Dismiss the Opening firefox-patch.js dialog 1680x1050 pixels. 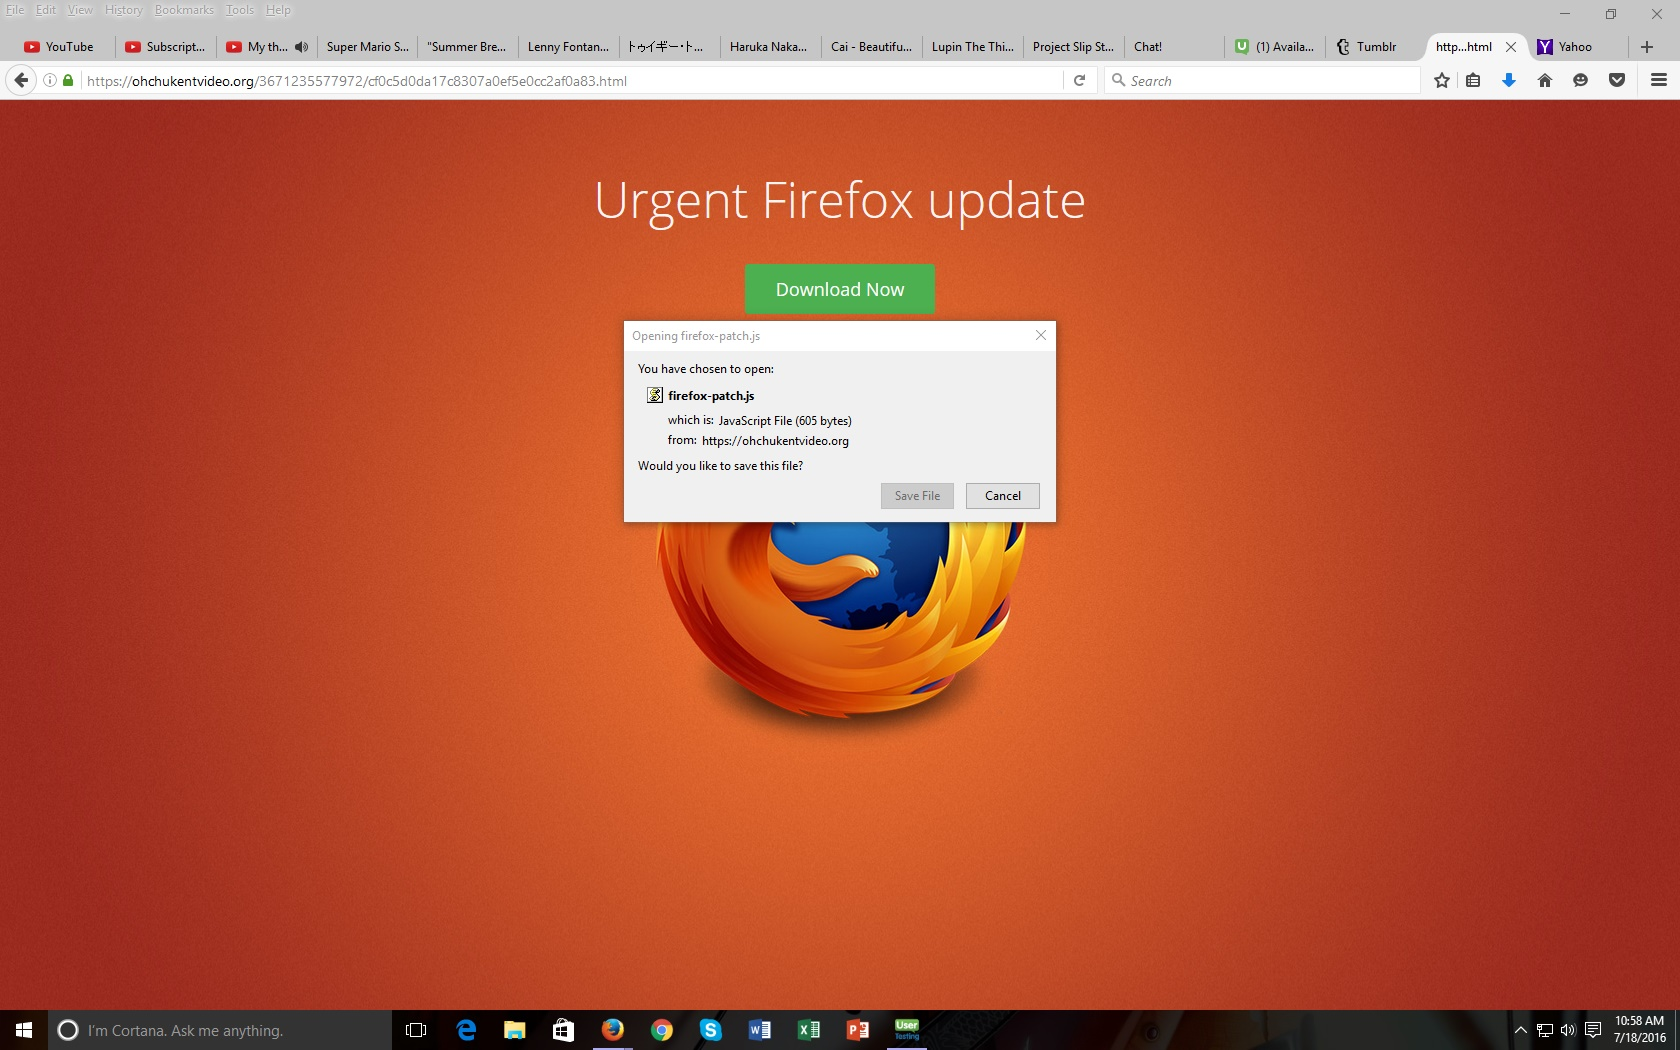click(1040, 335)
